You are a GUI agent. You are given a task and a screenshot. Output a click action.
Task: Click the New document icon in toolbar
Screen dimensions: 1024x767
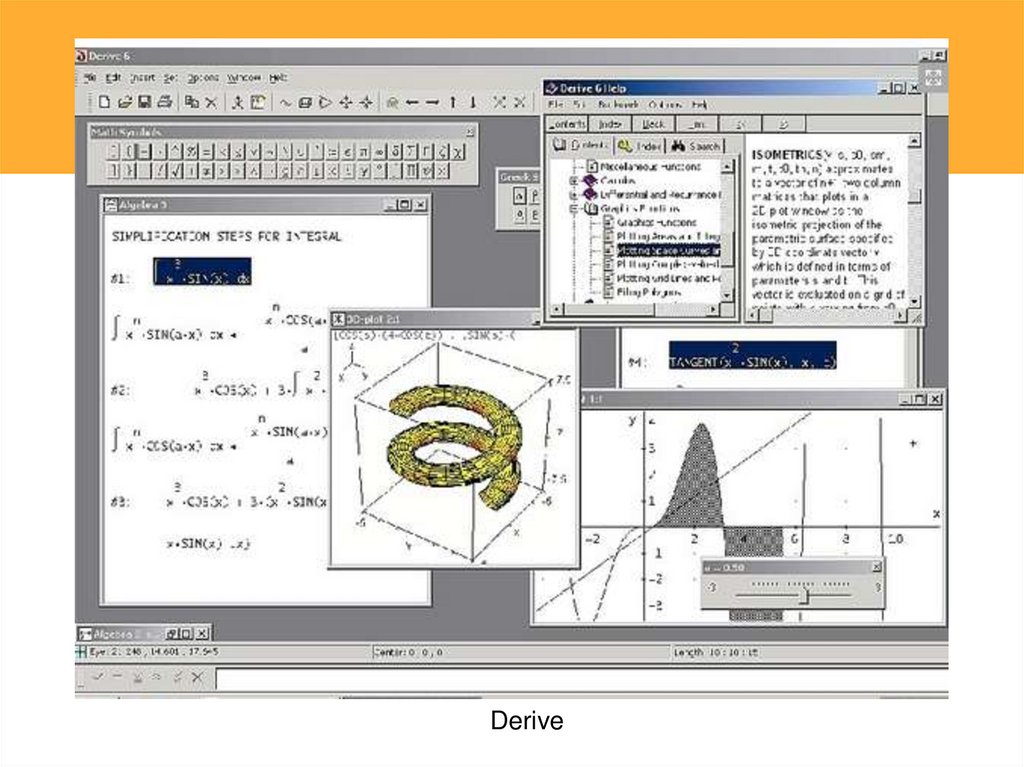104,101
